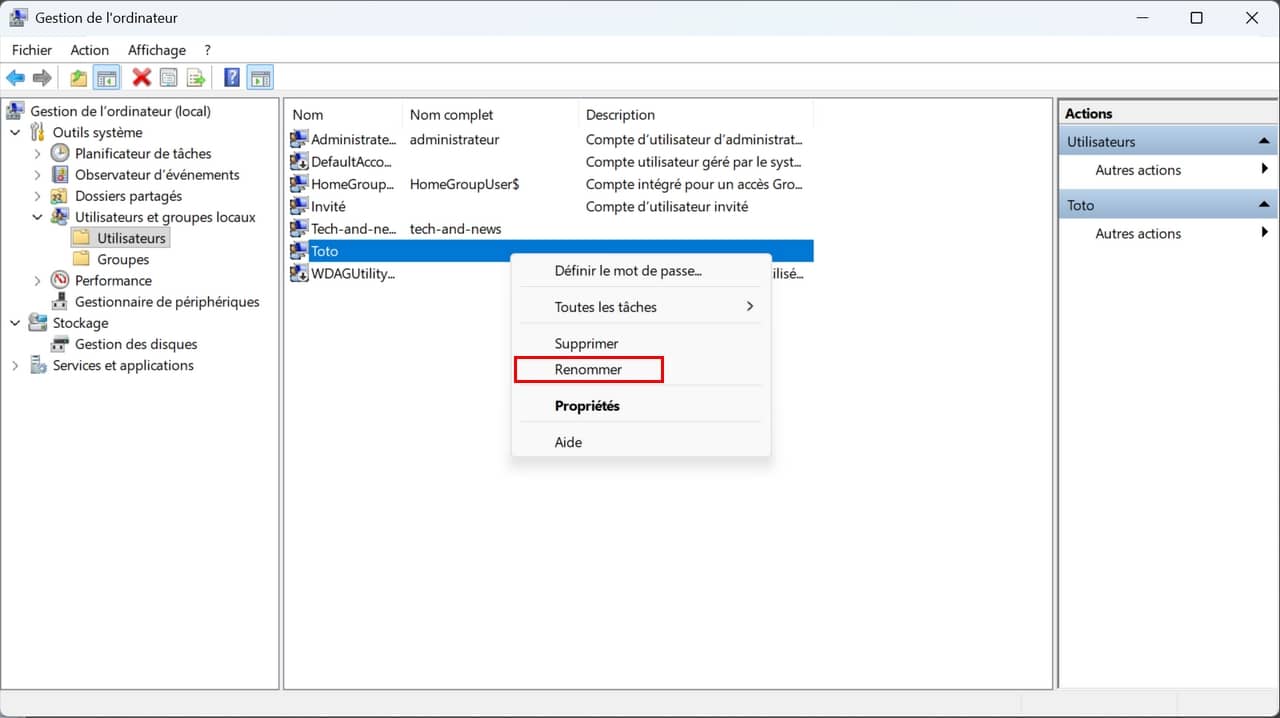
Task: Collapse the Utilisateurs section in Actions pane
Action: 1265,142
